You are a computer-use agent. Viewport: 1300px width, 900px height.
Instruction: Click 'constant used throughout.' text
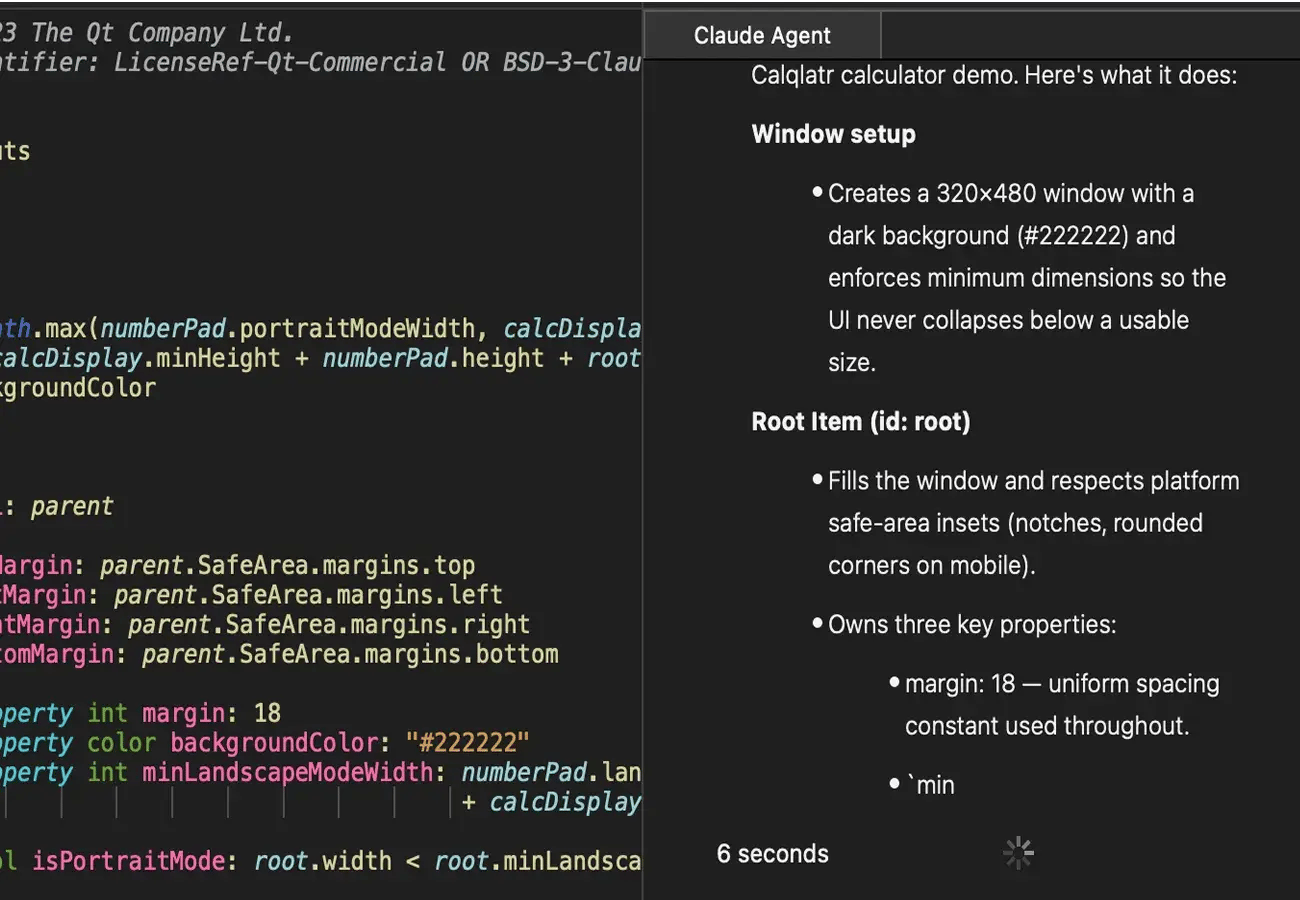coord(1047,726)
